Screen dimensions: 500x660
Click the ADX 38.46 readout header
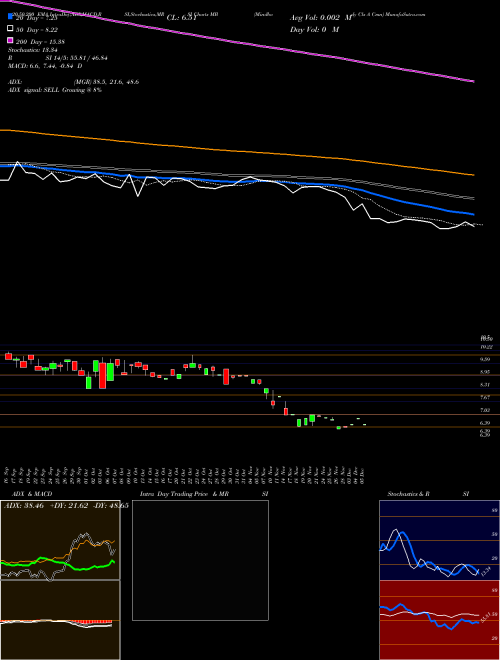click(x=66, y=506)
